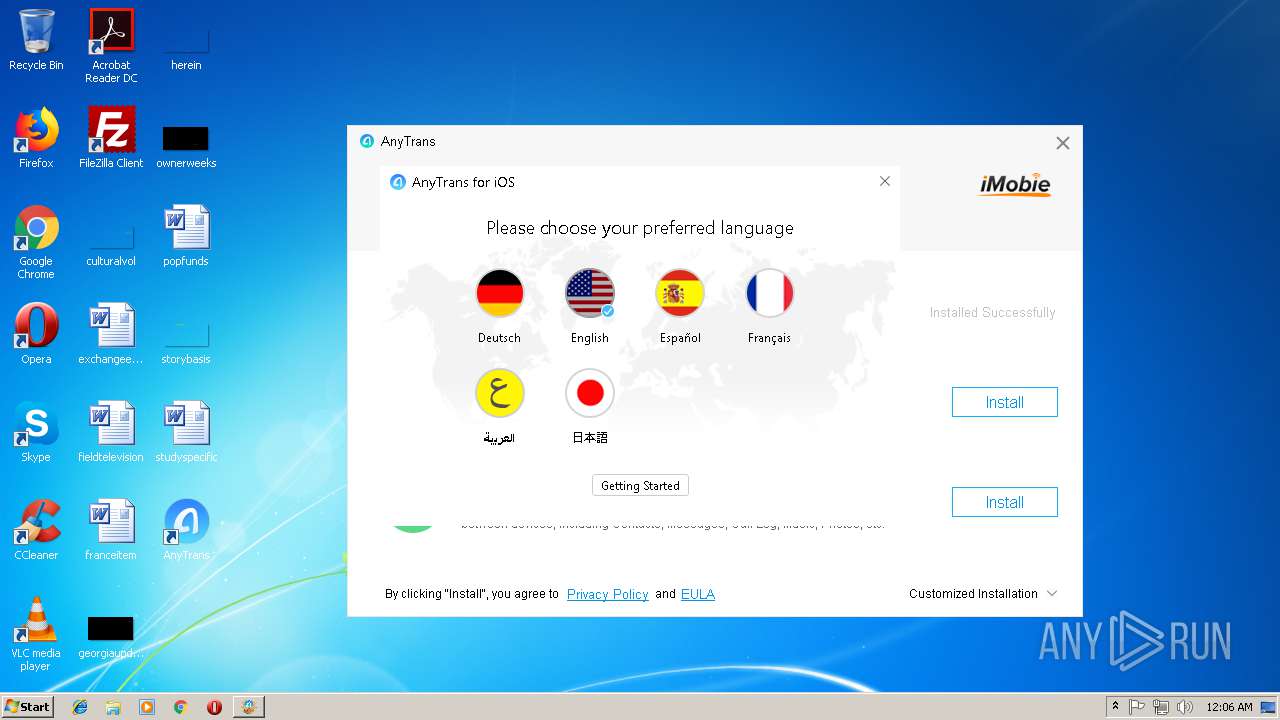
Task: Open Opera from the taskbar
Action: (214, 707)
